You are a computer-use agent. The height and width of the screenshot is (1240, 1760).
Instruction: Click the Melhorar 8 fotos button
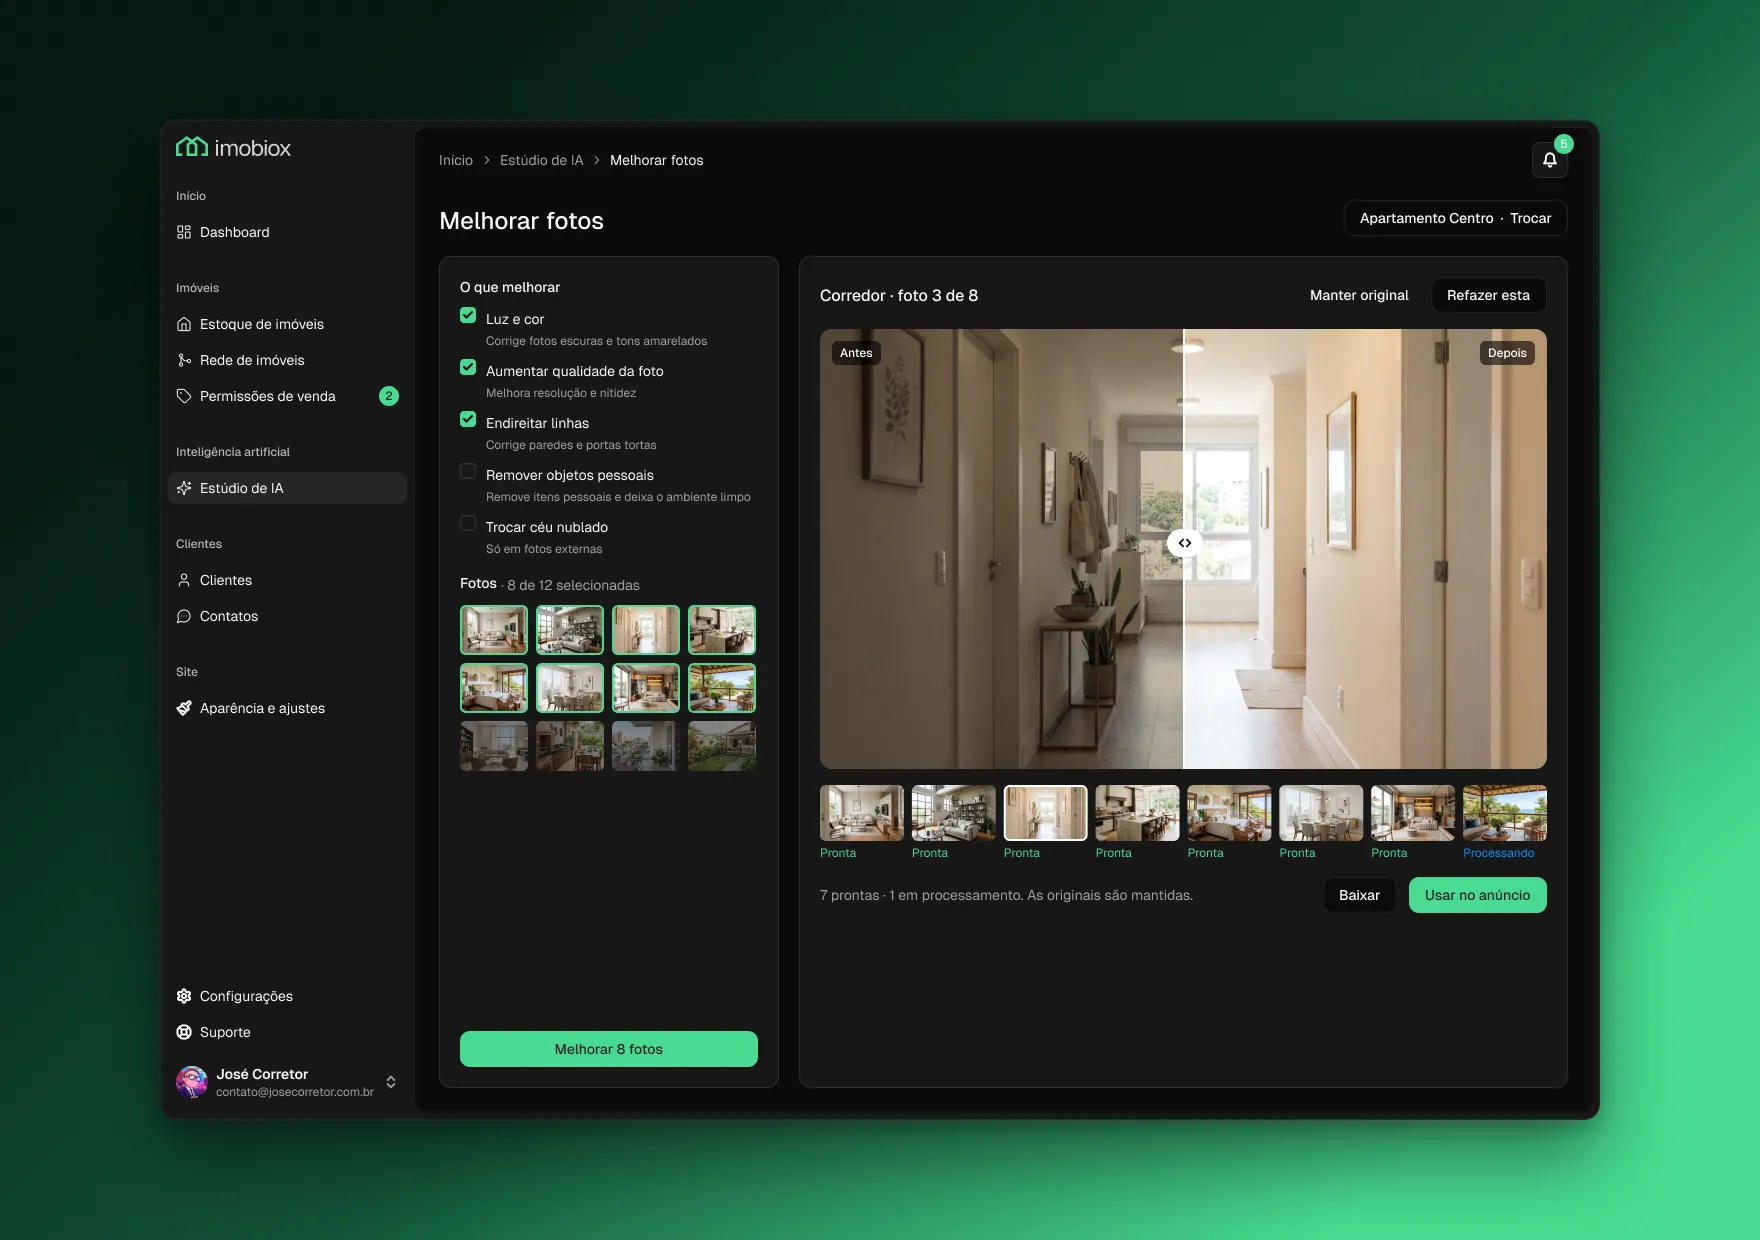pyautogui.click(x=609, y=1049)
